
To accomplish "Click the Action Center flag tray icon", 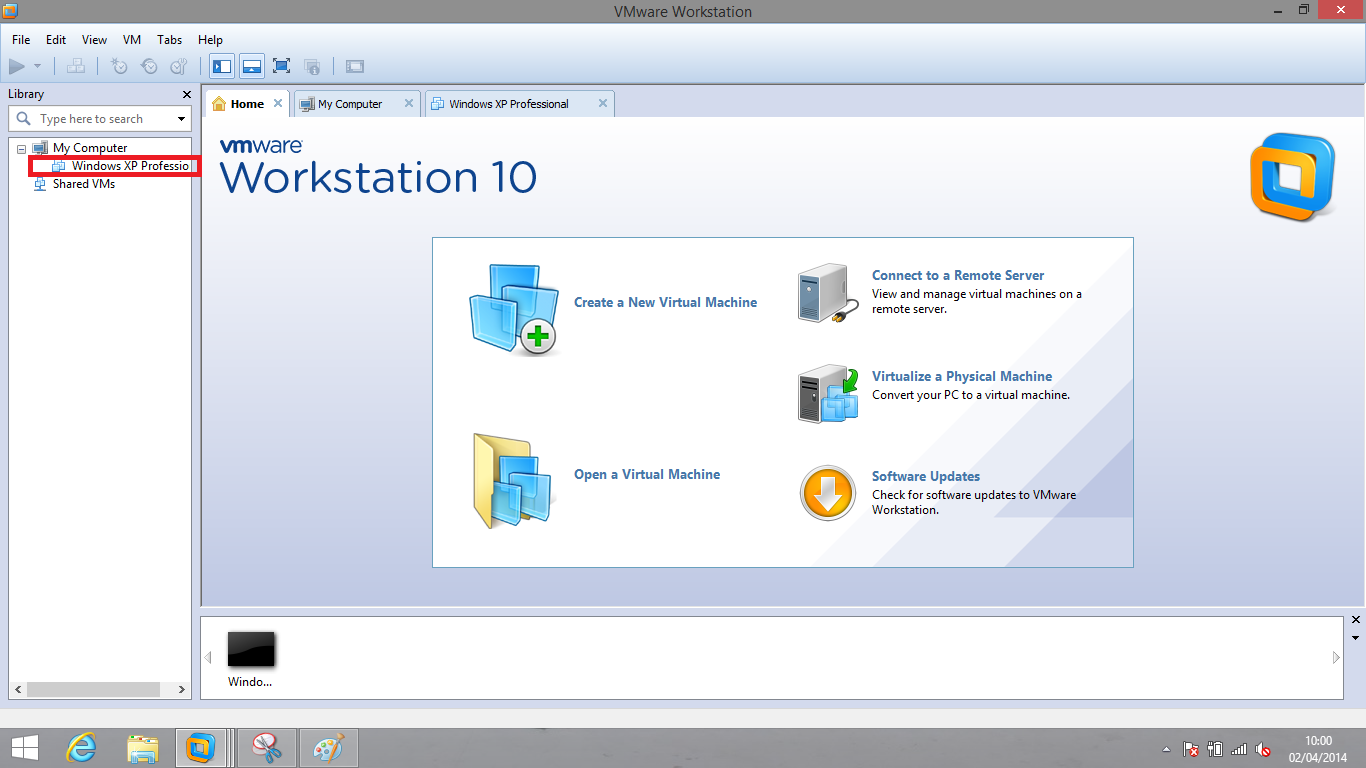I will 1191,749.
